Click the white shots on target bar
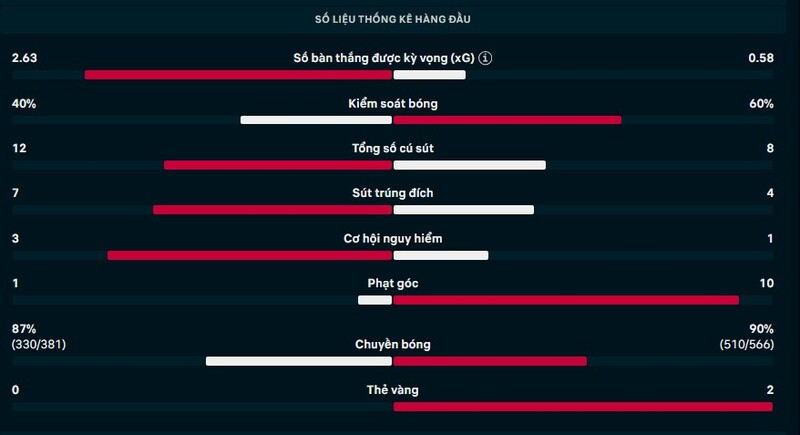Image resolution: width=800 pixels, height=435 pixels. [464, 210]
